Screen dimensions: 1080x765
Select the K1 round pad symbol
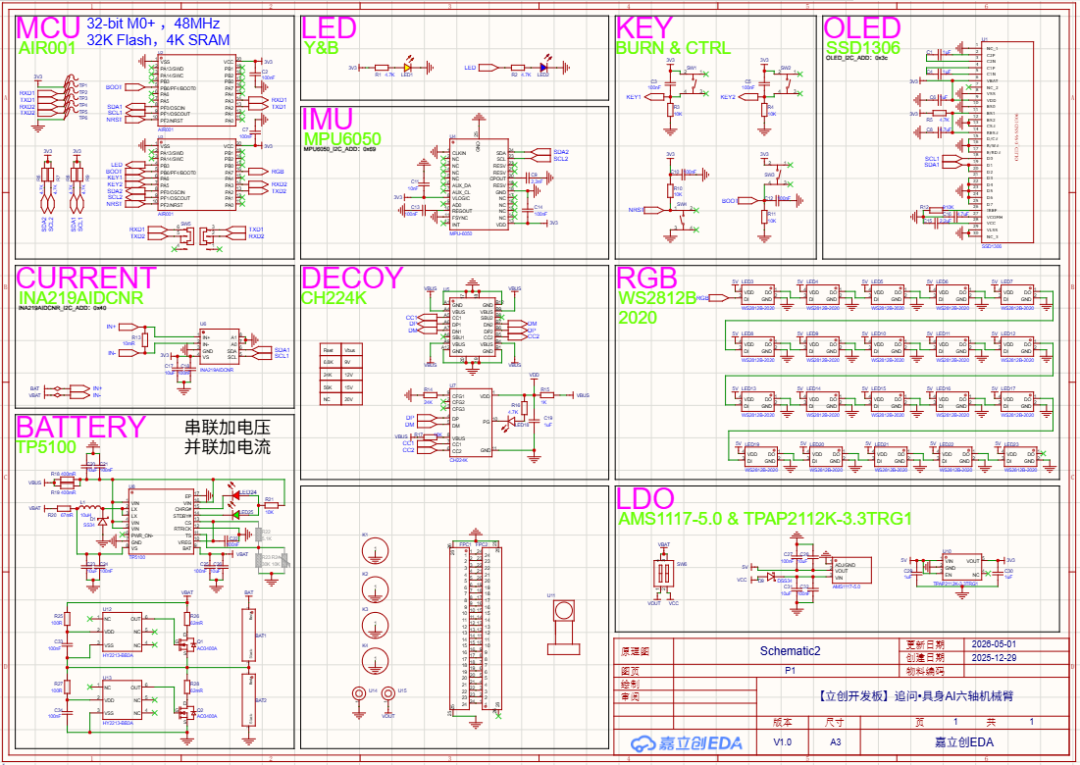(x=375, y=551)
